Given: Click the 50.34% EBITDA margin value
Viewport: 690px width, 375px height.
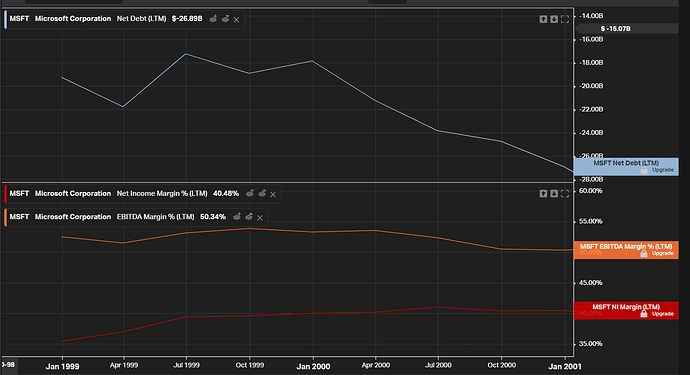Looking at the screenshot, I should pos(213,217).
